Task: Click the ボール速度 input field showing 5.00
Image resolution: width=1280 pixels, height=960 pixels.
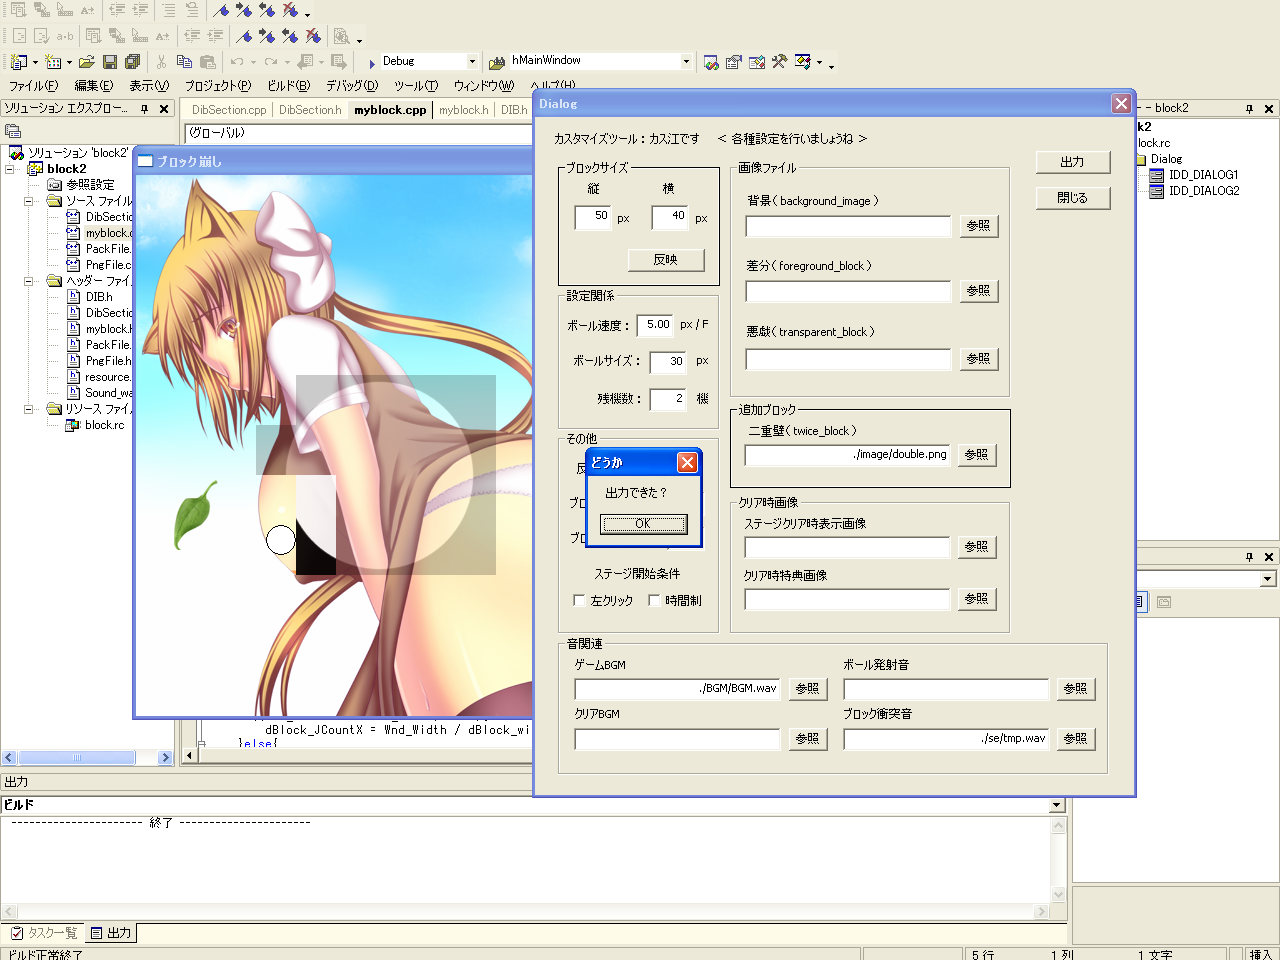Action: pos(657,325)
